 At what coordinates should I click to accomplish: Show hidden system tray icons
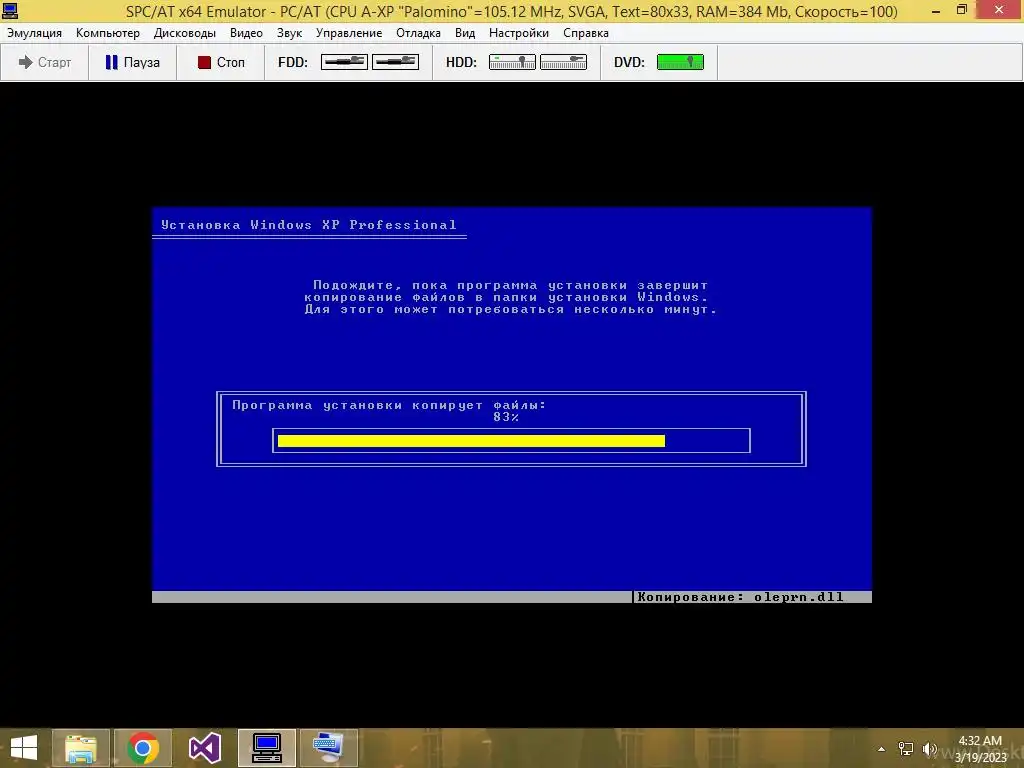tap(882, 749)
